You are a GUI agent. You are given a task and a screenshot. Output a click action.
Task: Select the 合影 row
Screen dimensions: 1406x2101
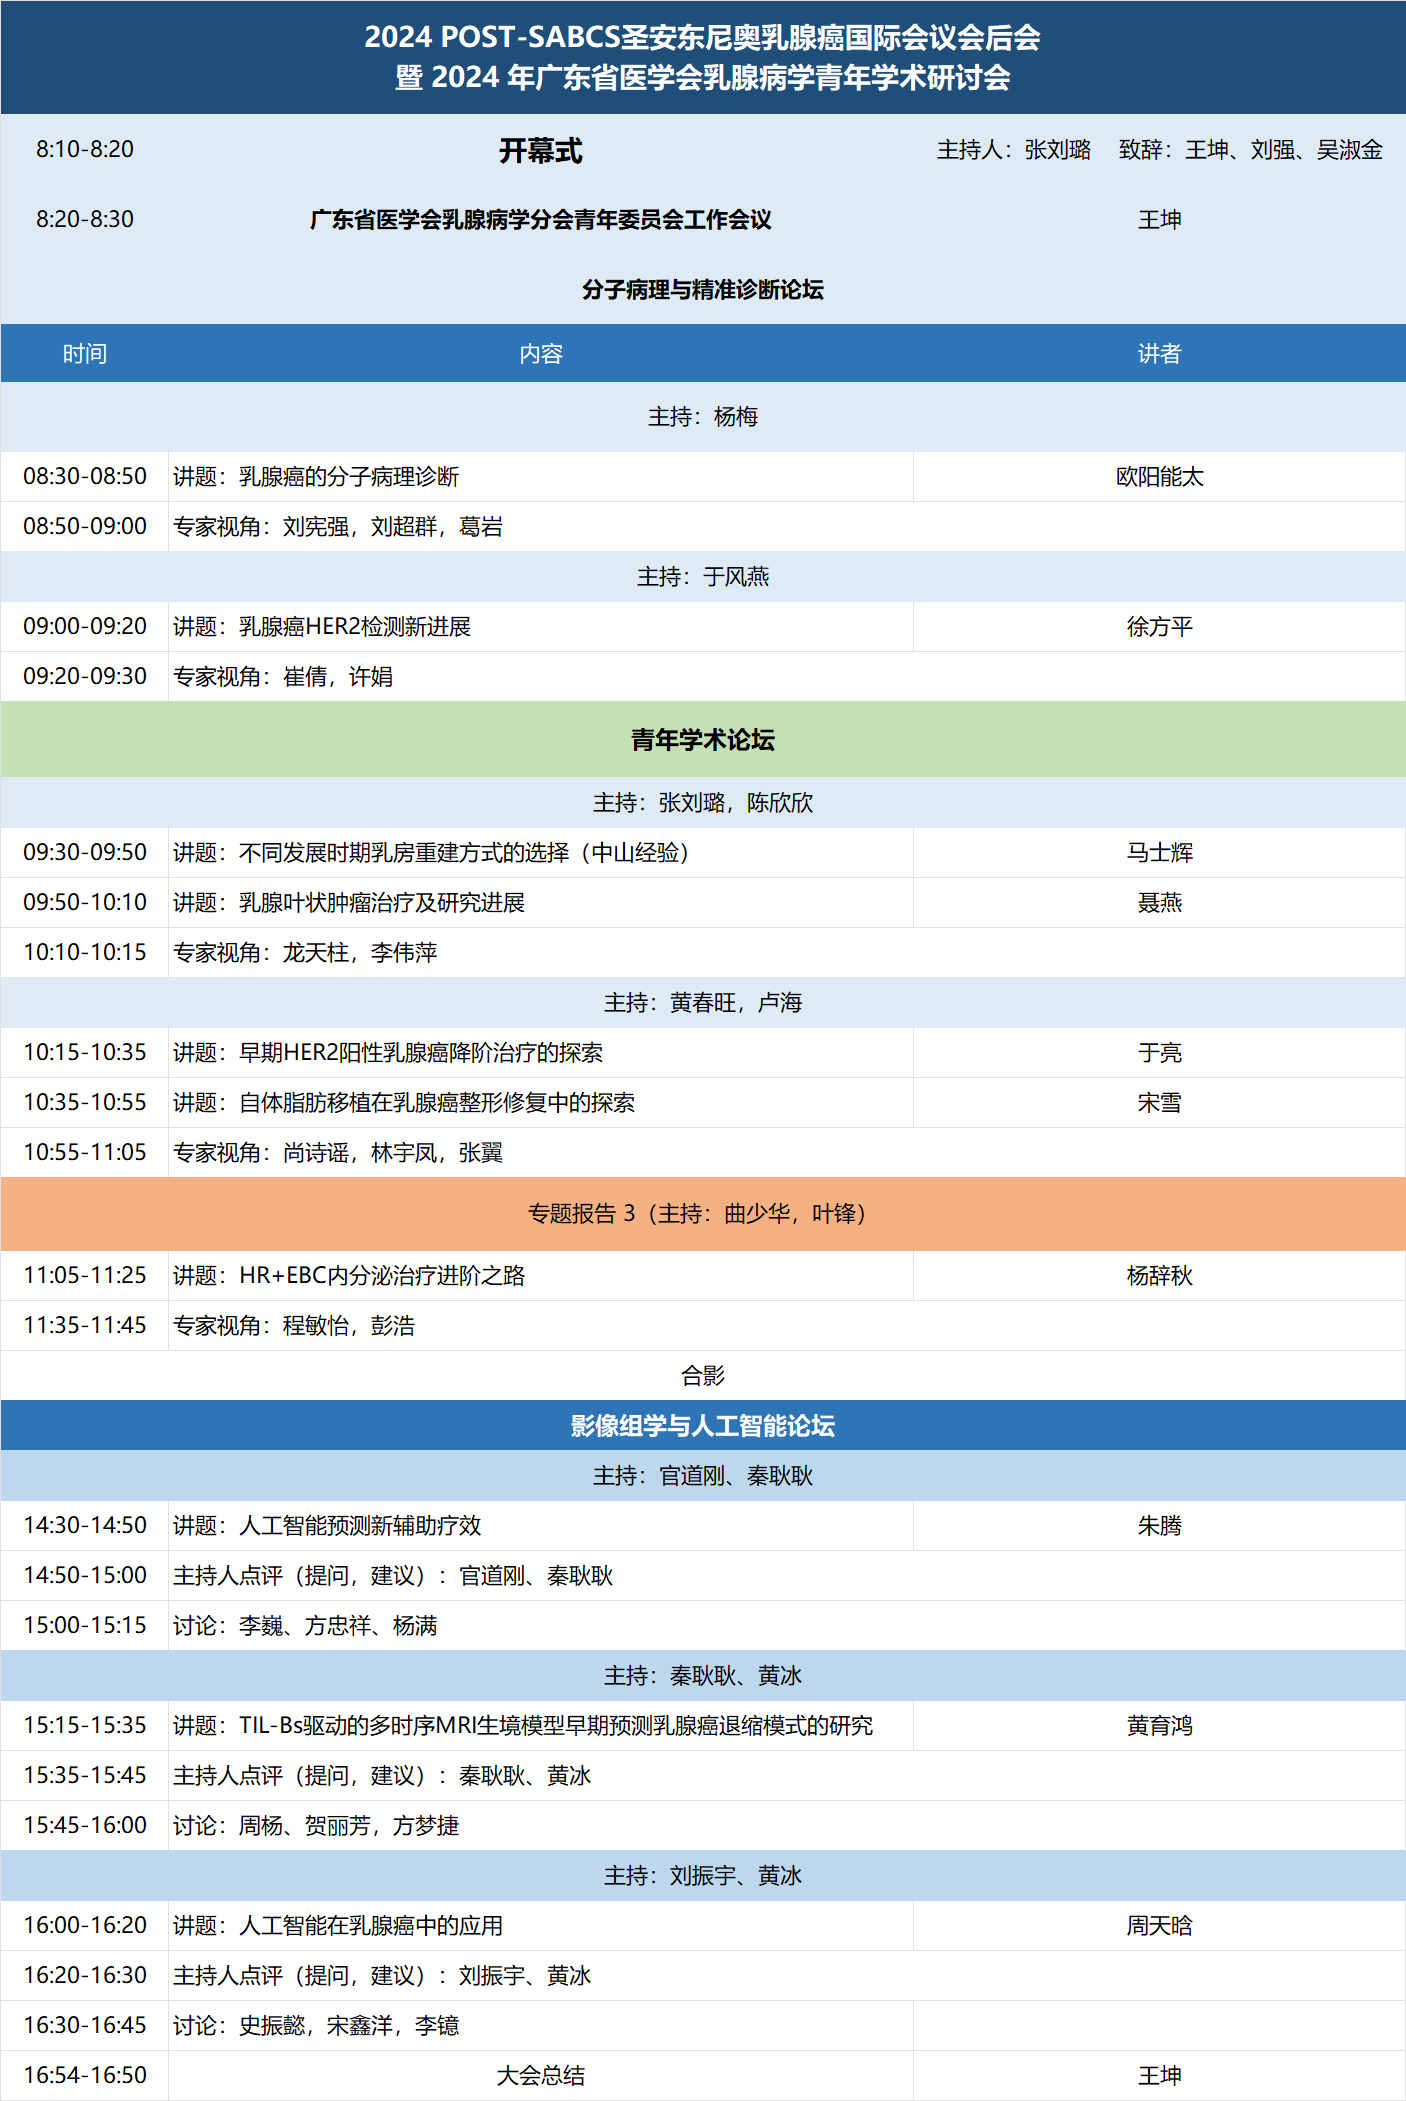coord(702,1376)
